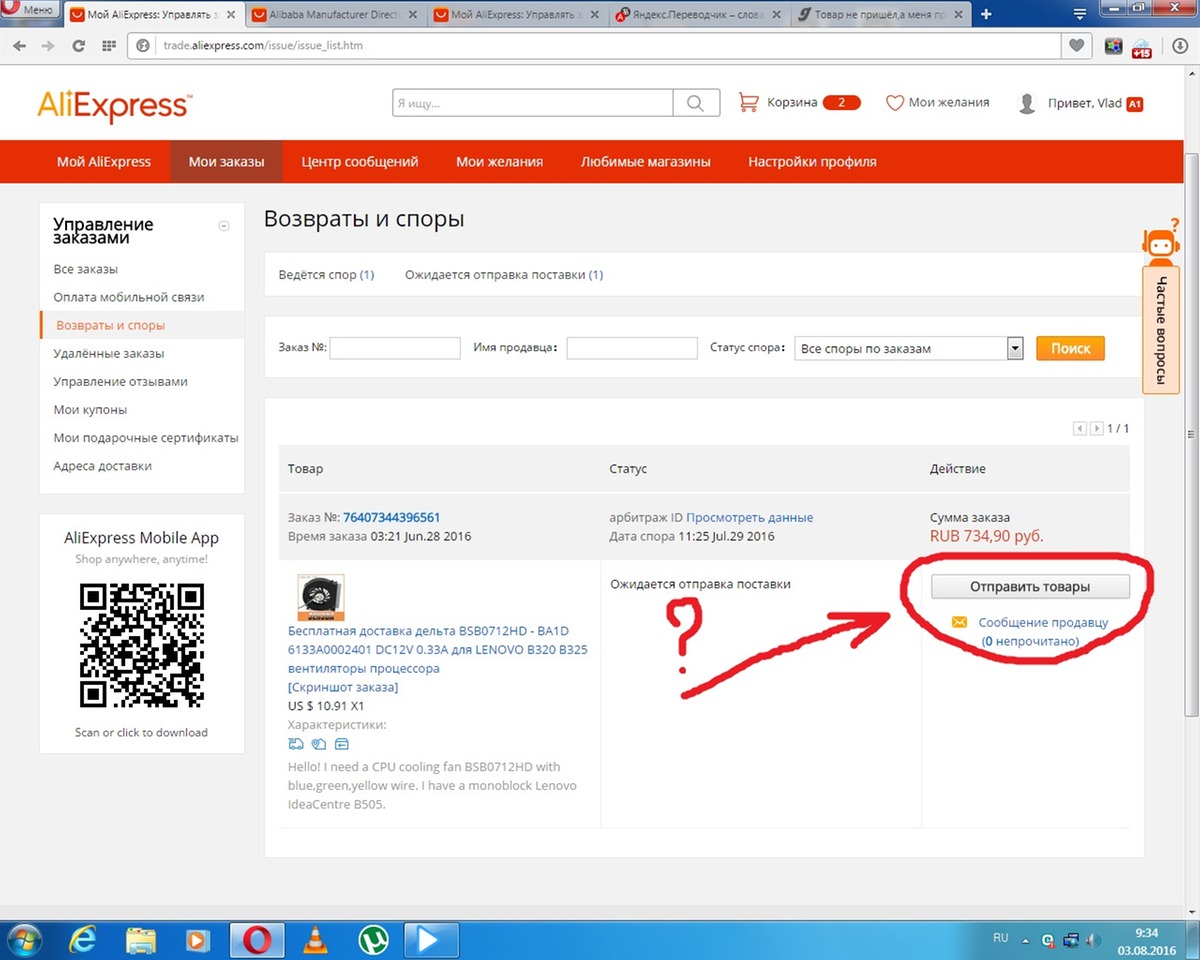This screenshot has width=1200, height=960.
Task: Collapse the Управление заказами sidebar section
Action: tap(224, 226)
